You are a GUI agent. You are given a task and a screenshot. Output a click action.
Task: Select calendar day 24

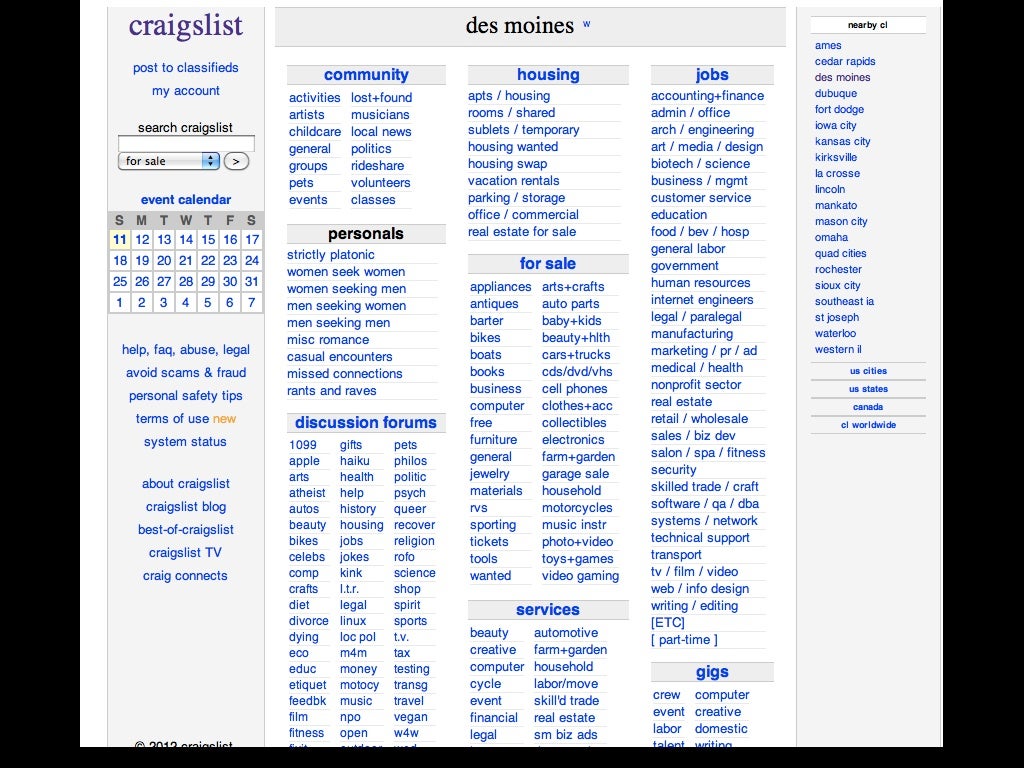(252, 261)
